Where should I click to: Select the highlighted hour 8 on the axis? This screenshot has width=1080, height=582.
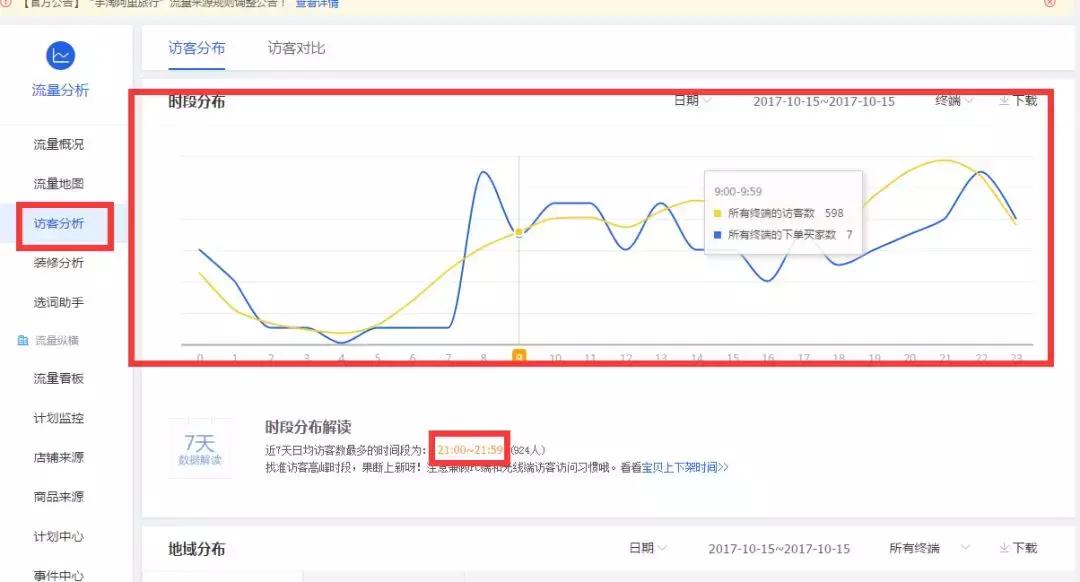[520, 355]
